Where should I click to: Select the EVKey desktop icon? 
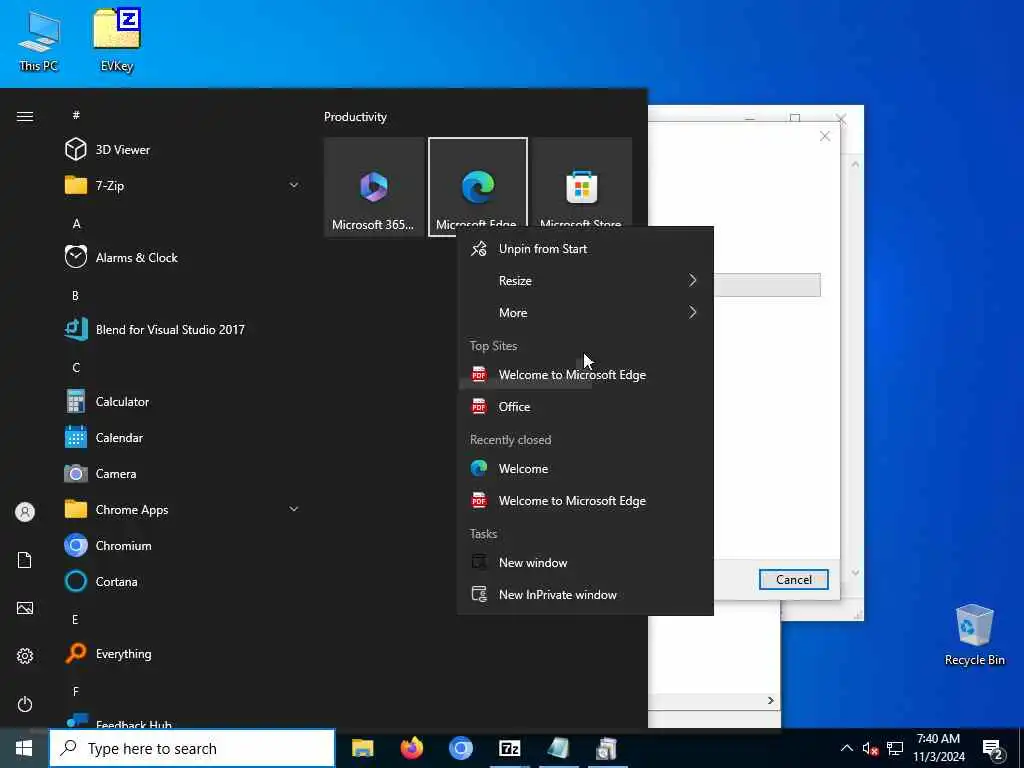pos(117,40)
